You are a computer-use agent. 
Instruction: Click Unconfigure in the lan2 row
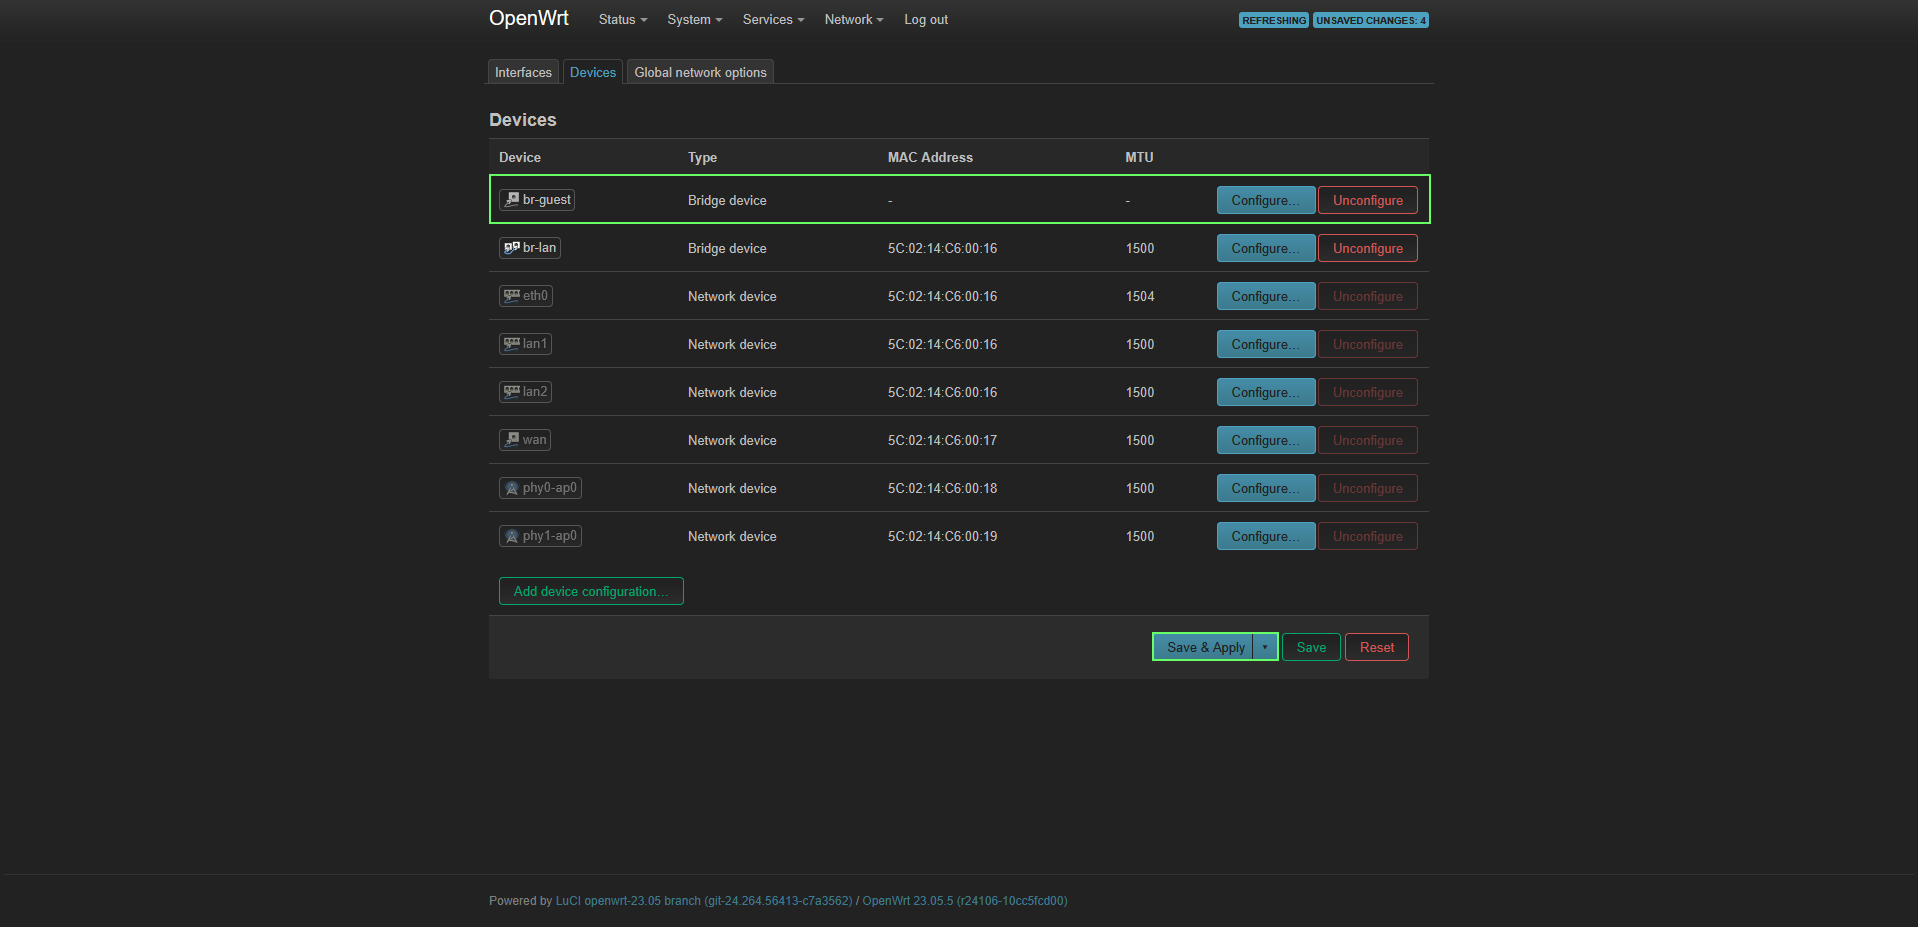[x=1368, y=392]
